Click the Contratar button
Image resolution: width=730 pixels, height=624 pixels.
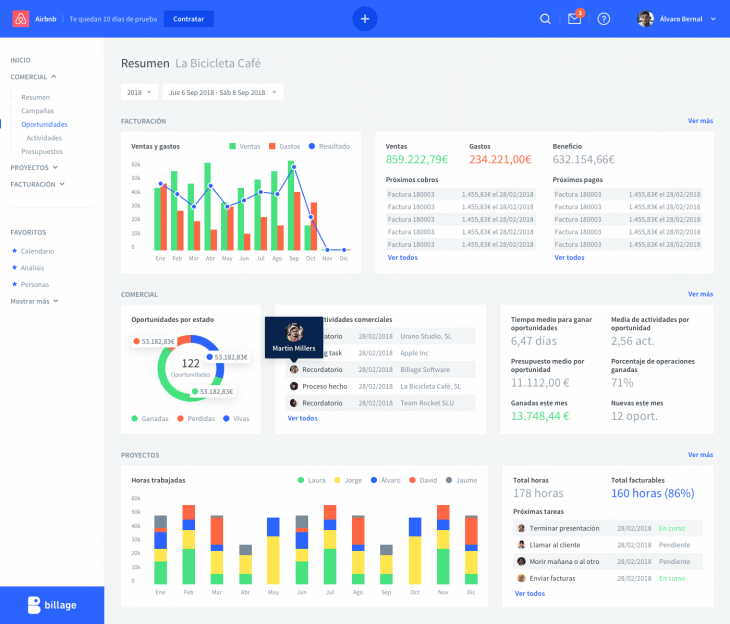click(x=189, y=19)
